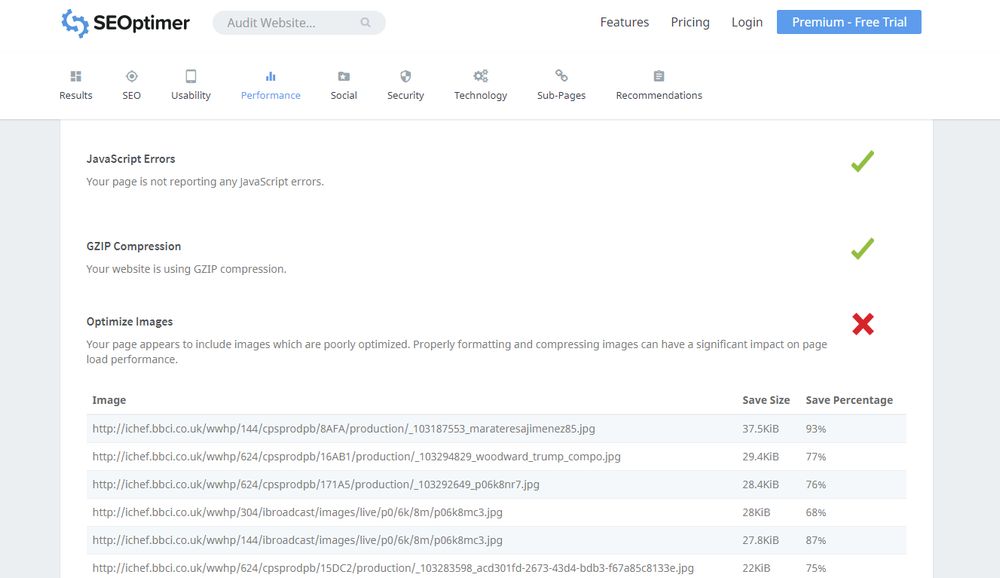This screenshot has width=1000, height=578.
Task: Select the woodward_trump_compo.jpg image row
Action: 356,457
